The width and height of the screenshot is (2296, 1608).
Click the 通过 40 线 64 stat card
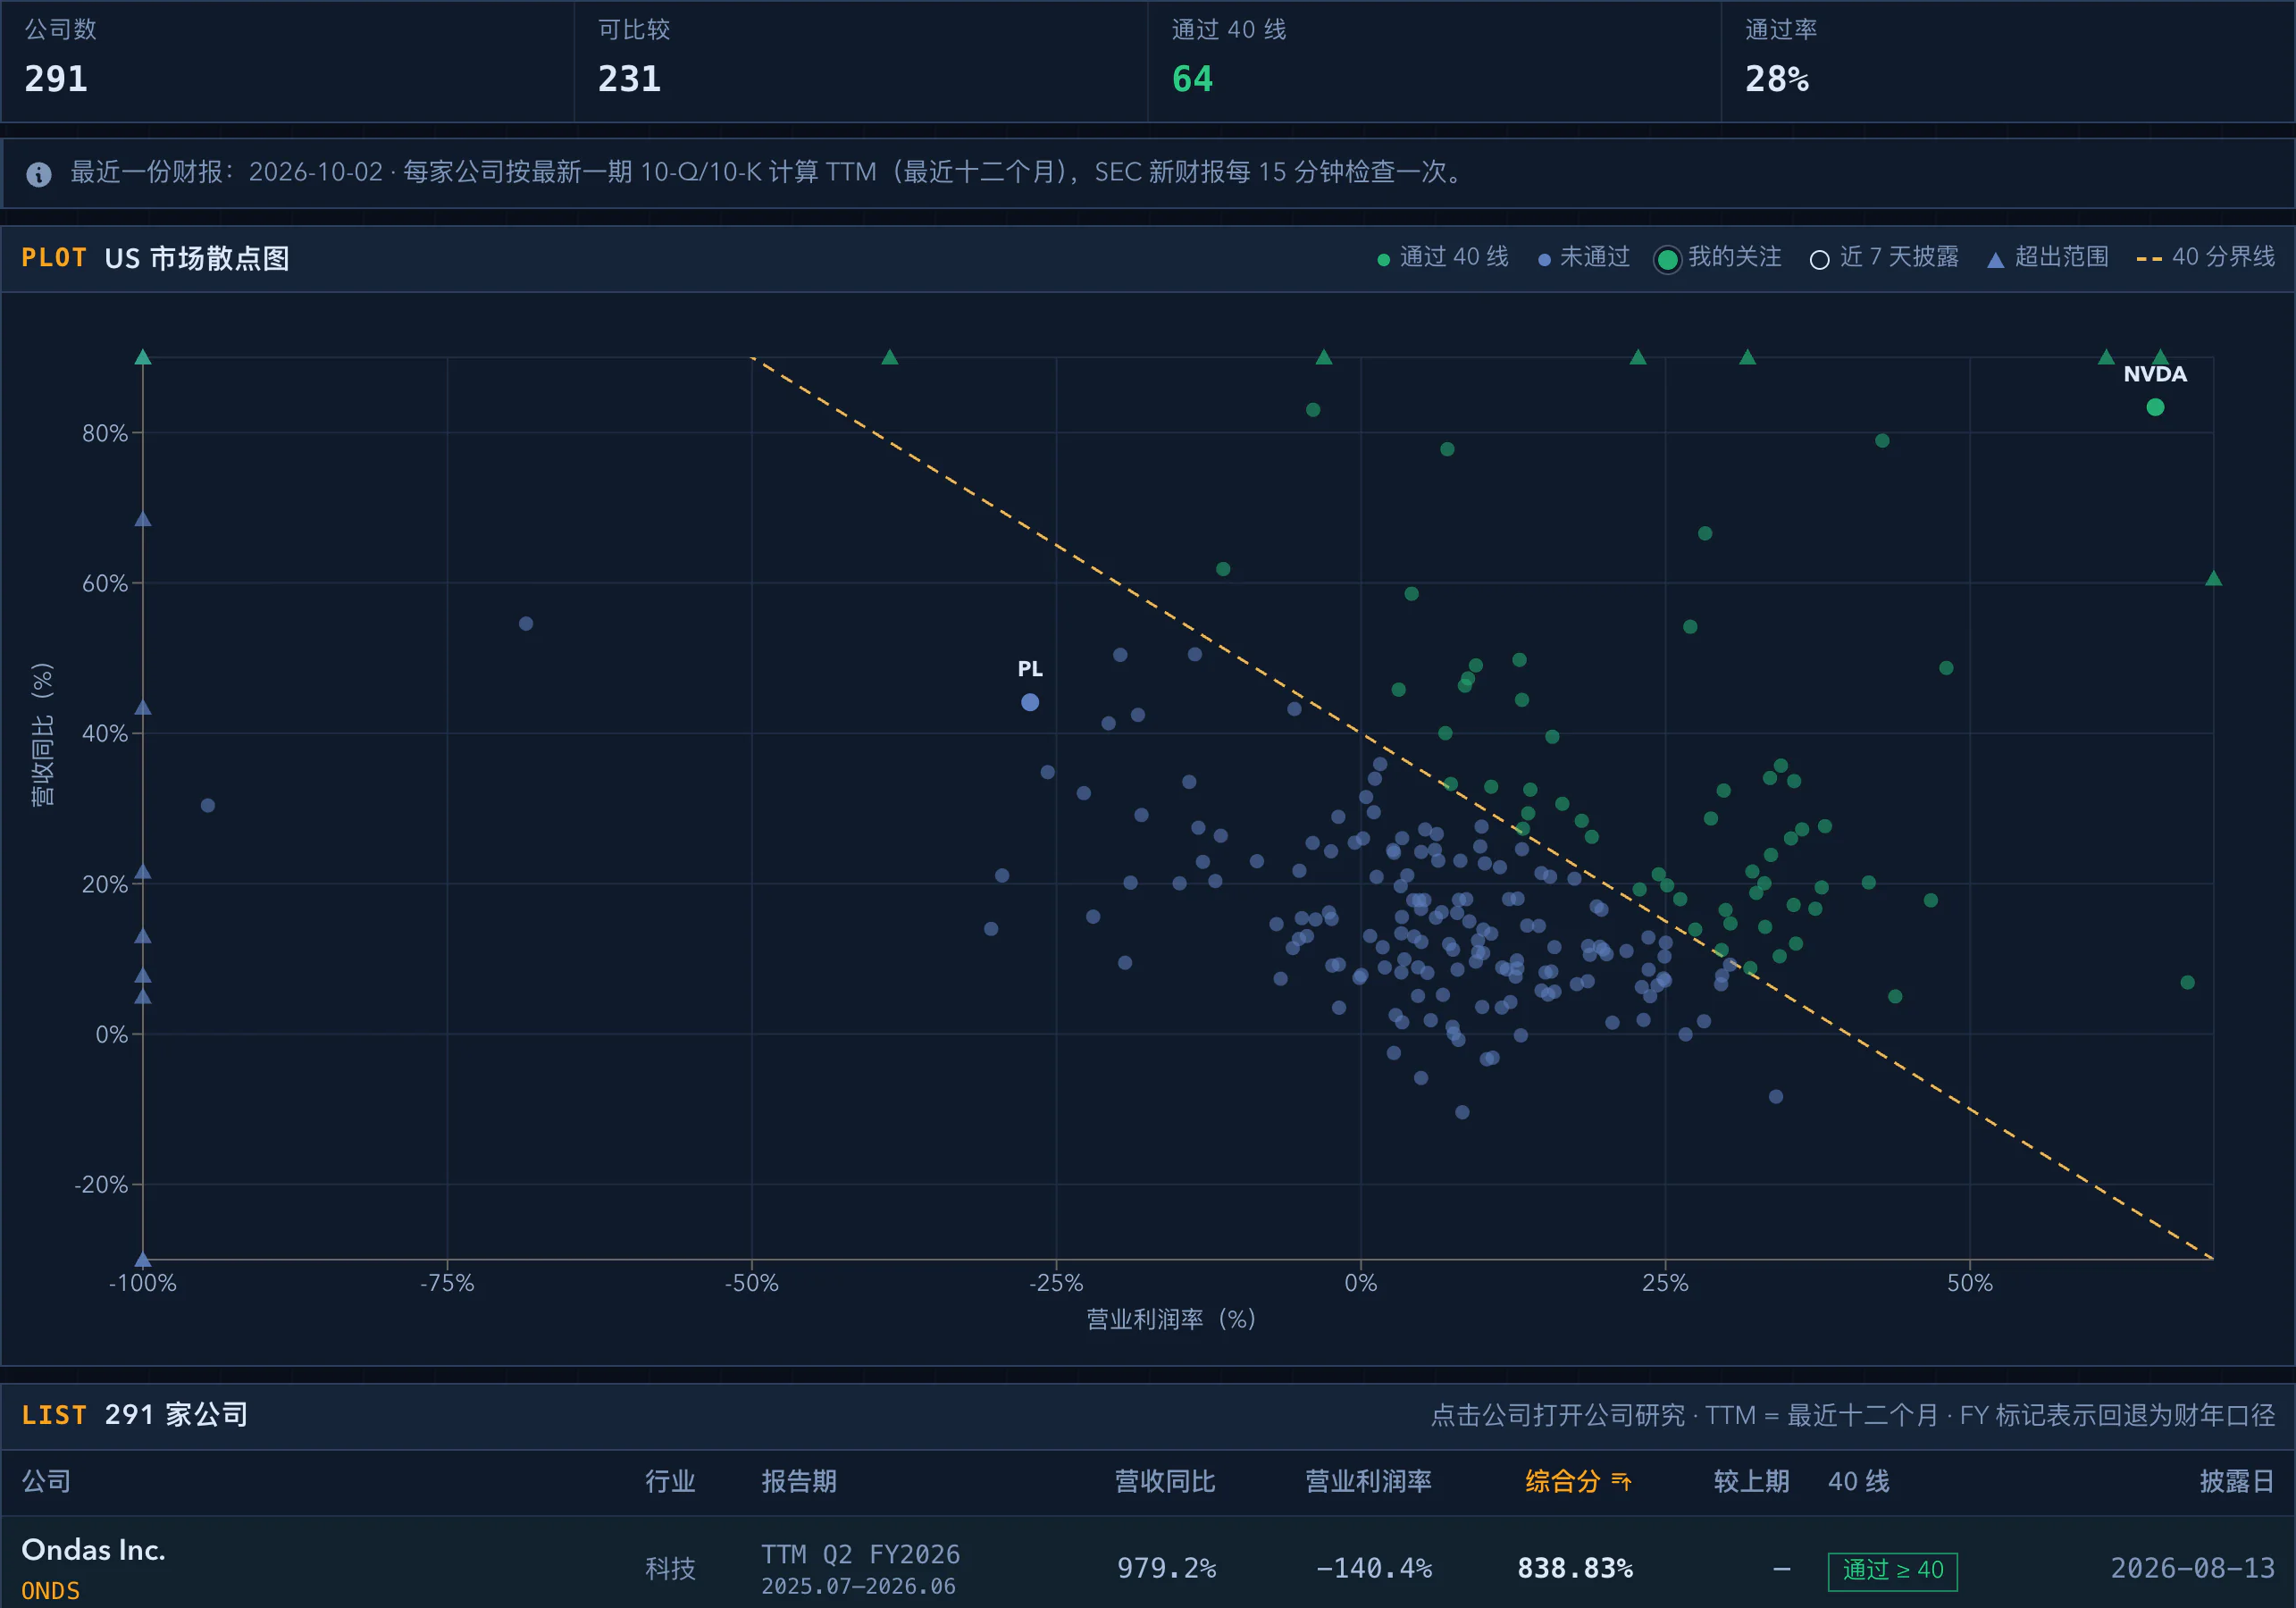click(x=1434, y=61)
